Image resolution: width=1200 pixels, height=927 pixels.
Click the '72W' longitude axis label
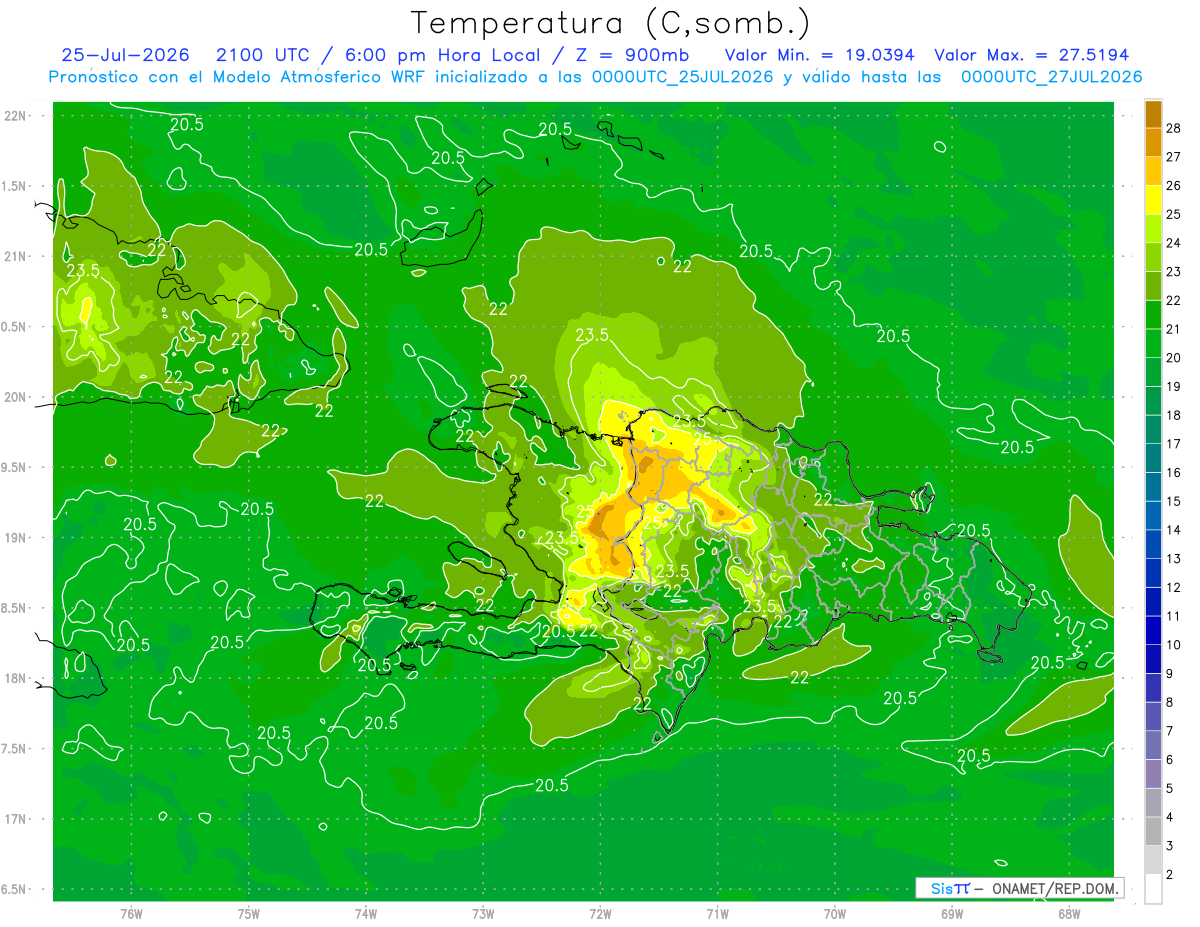point(600,914)
